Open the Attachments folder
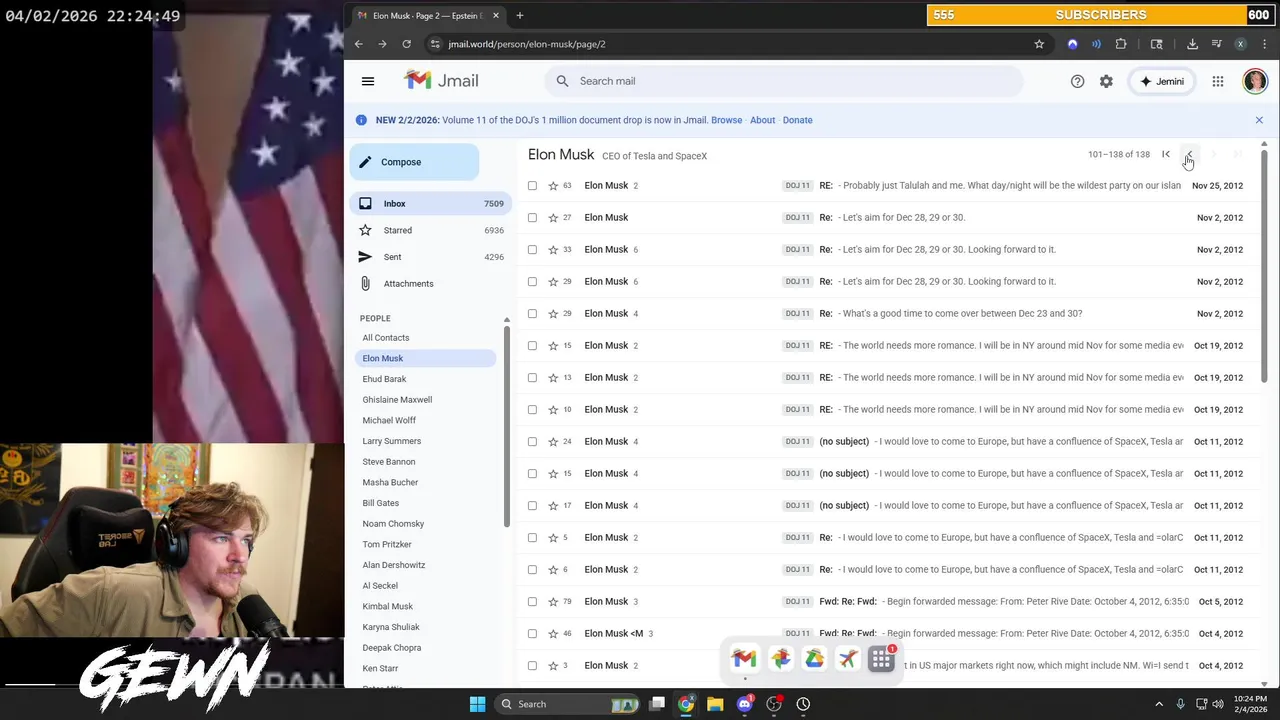The image size is (1280, 720). coord(431,284)
